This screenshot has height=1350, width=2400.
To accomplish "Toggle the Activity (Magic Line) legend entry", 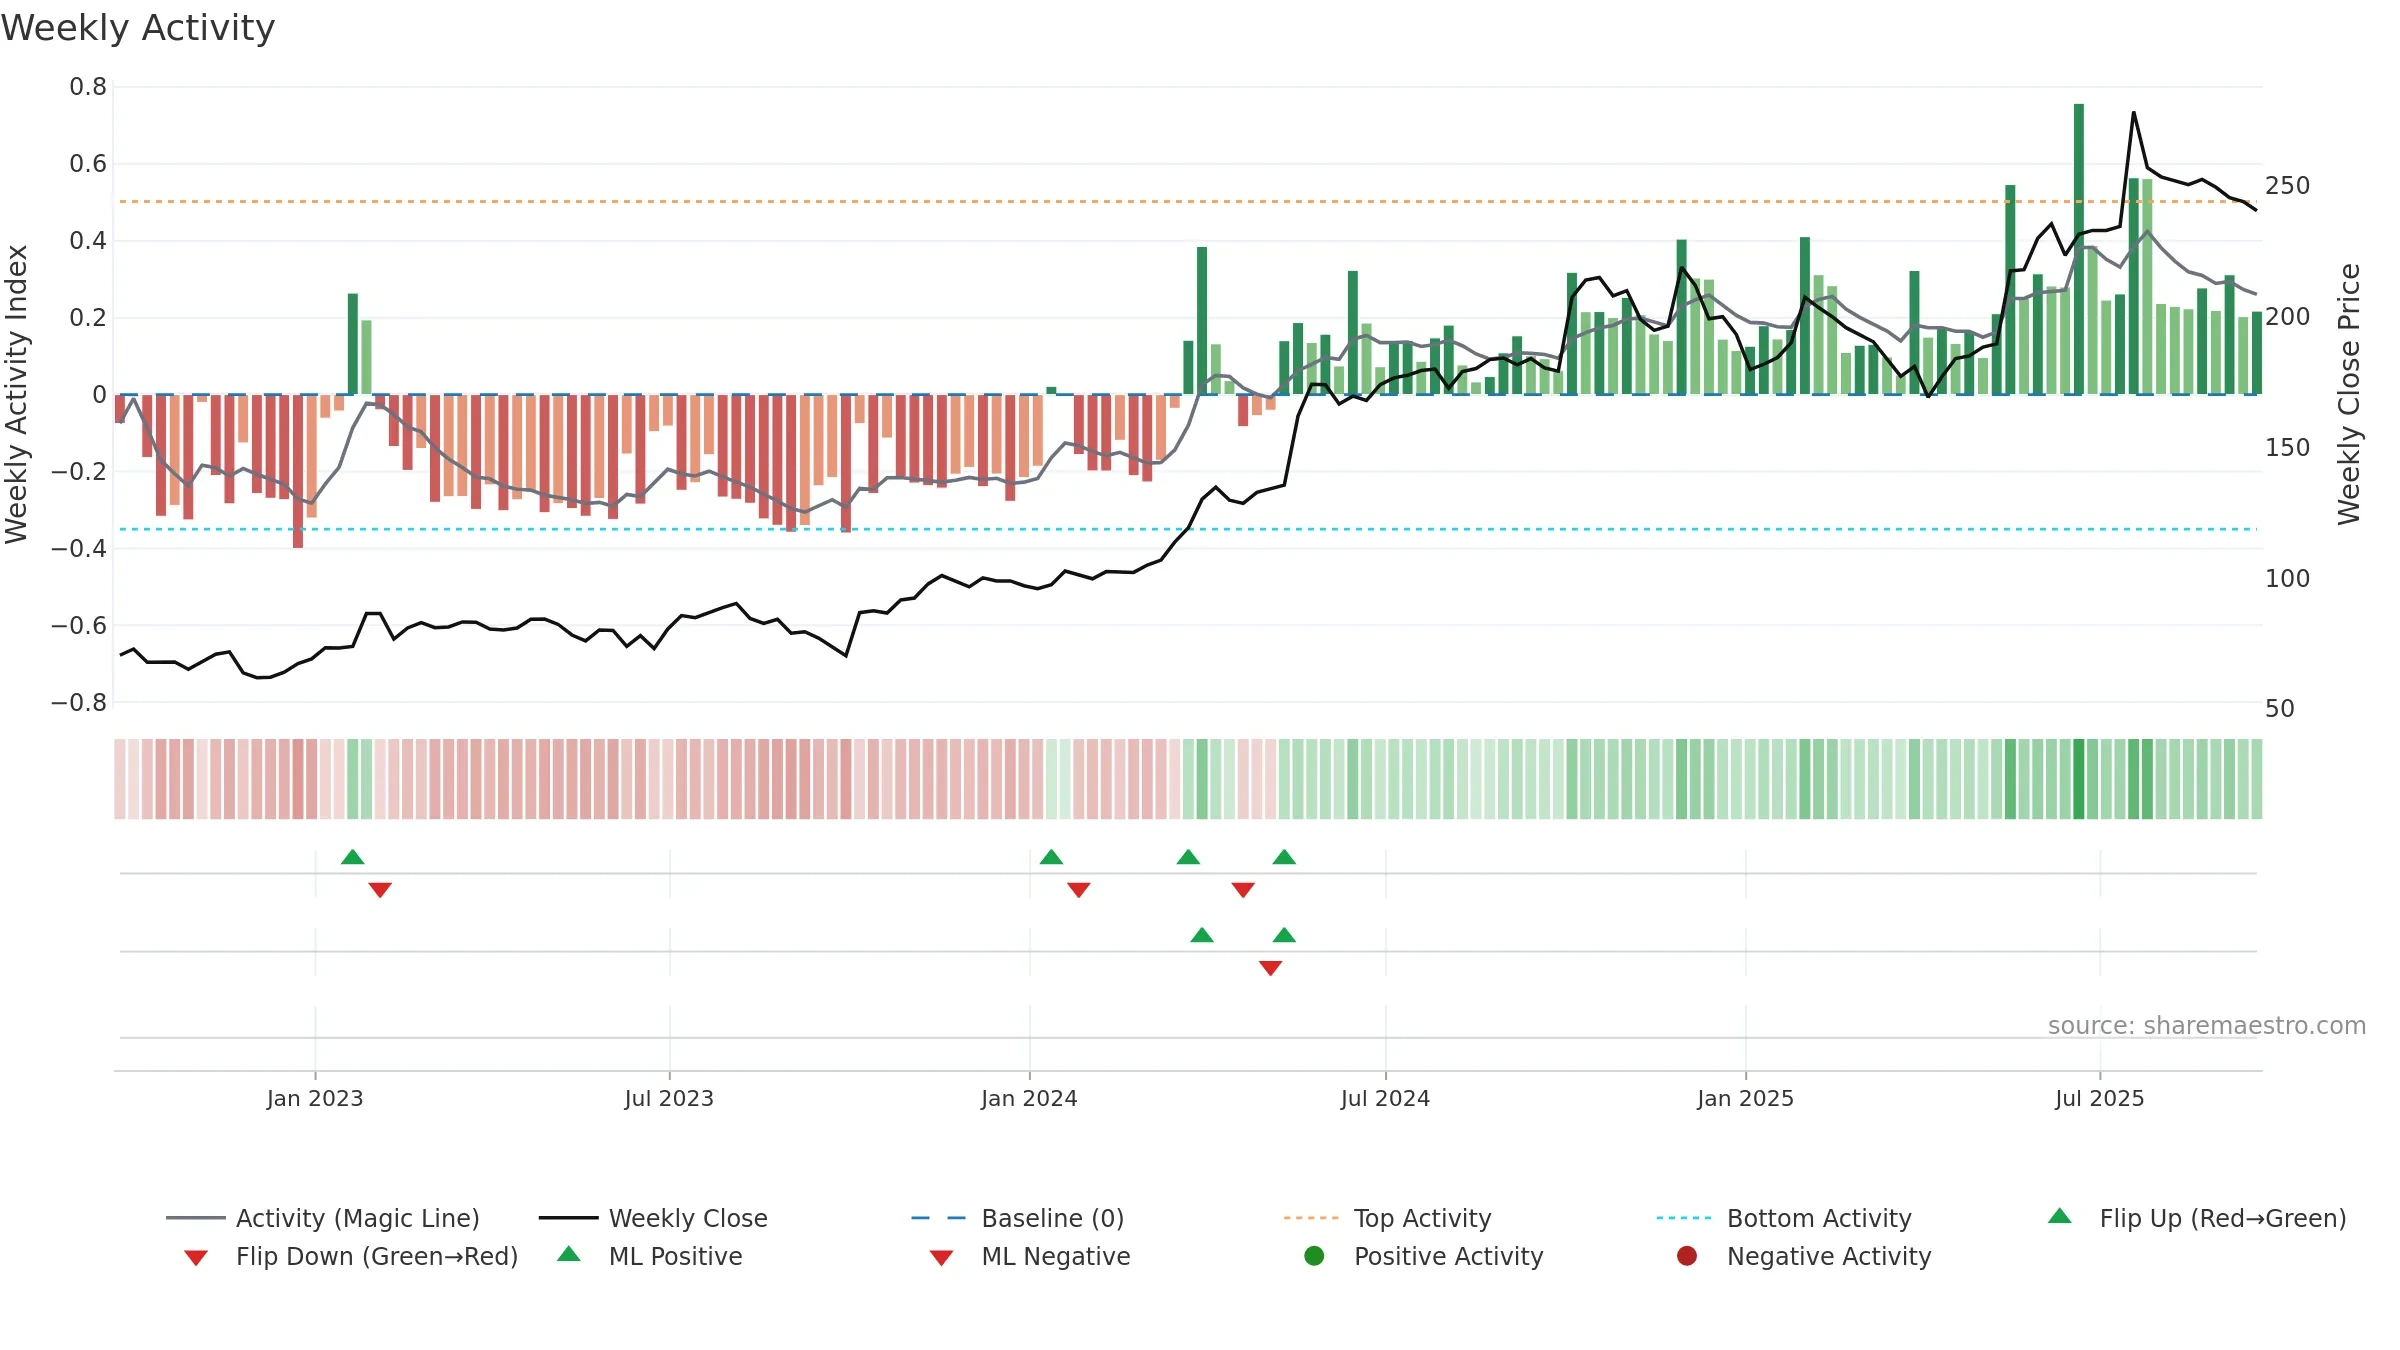I will (x=323, y=1218).
